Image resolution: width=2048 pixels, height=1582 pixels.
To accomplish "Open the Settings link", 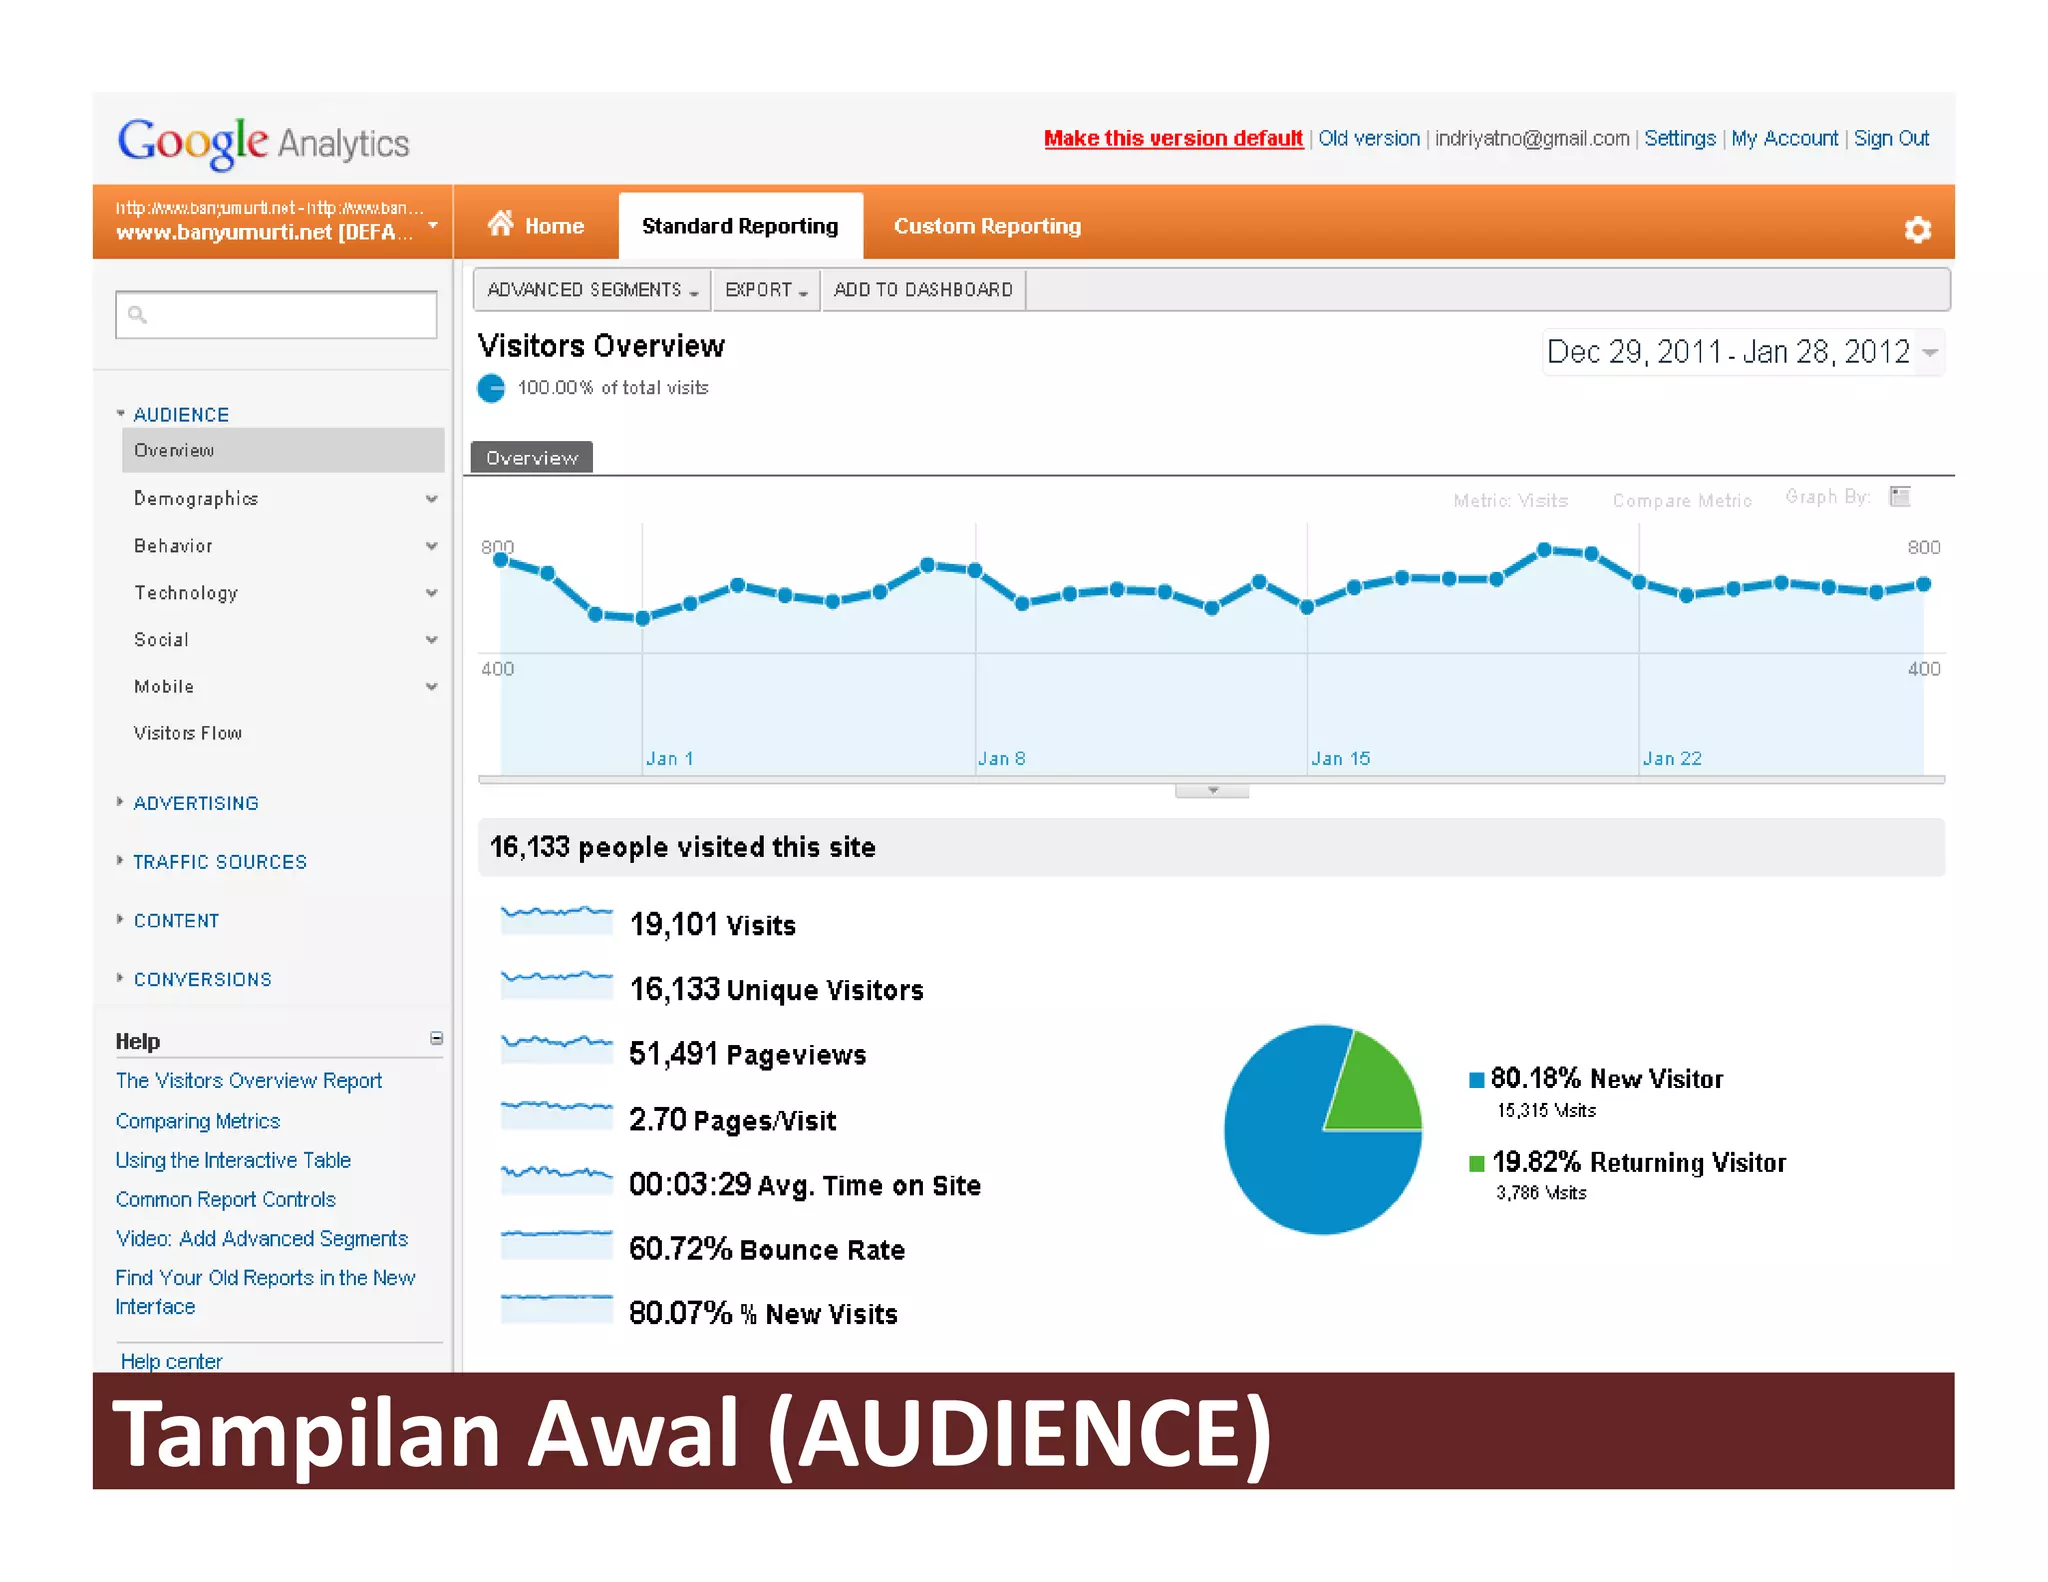I will (x=1680, y=138).
